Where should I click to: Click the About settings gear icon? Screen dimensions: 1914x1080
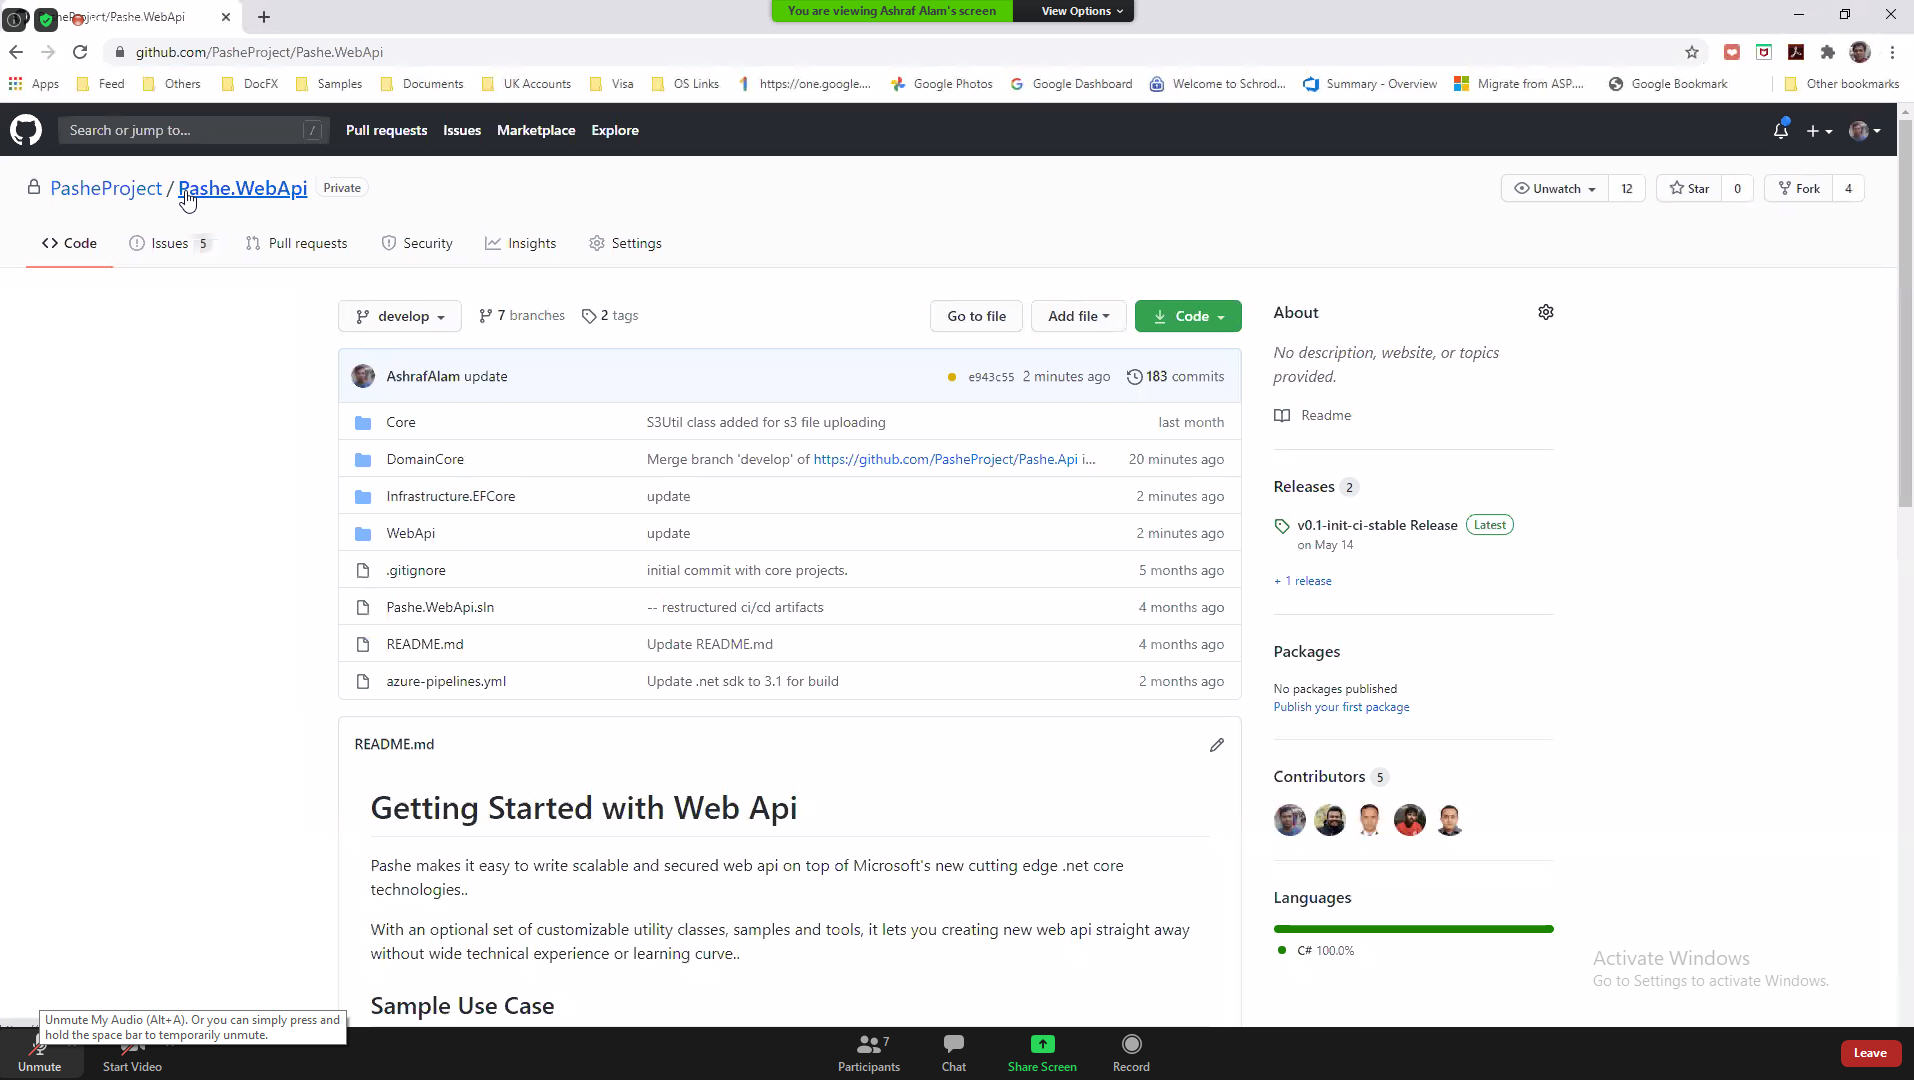[1545, 312]
